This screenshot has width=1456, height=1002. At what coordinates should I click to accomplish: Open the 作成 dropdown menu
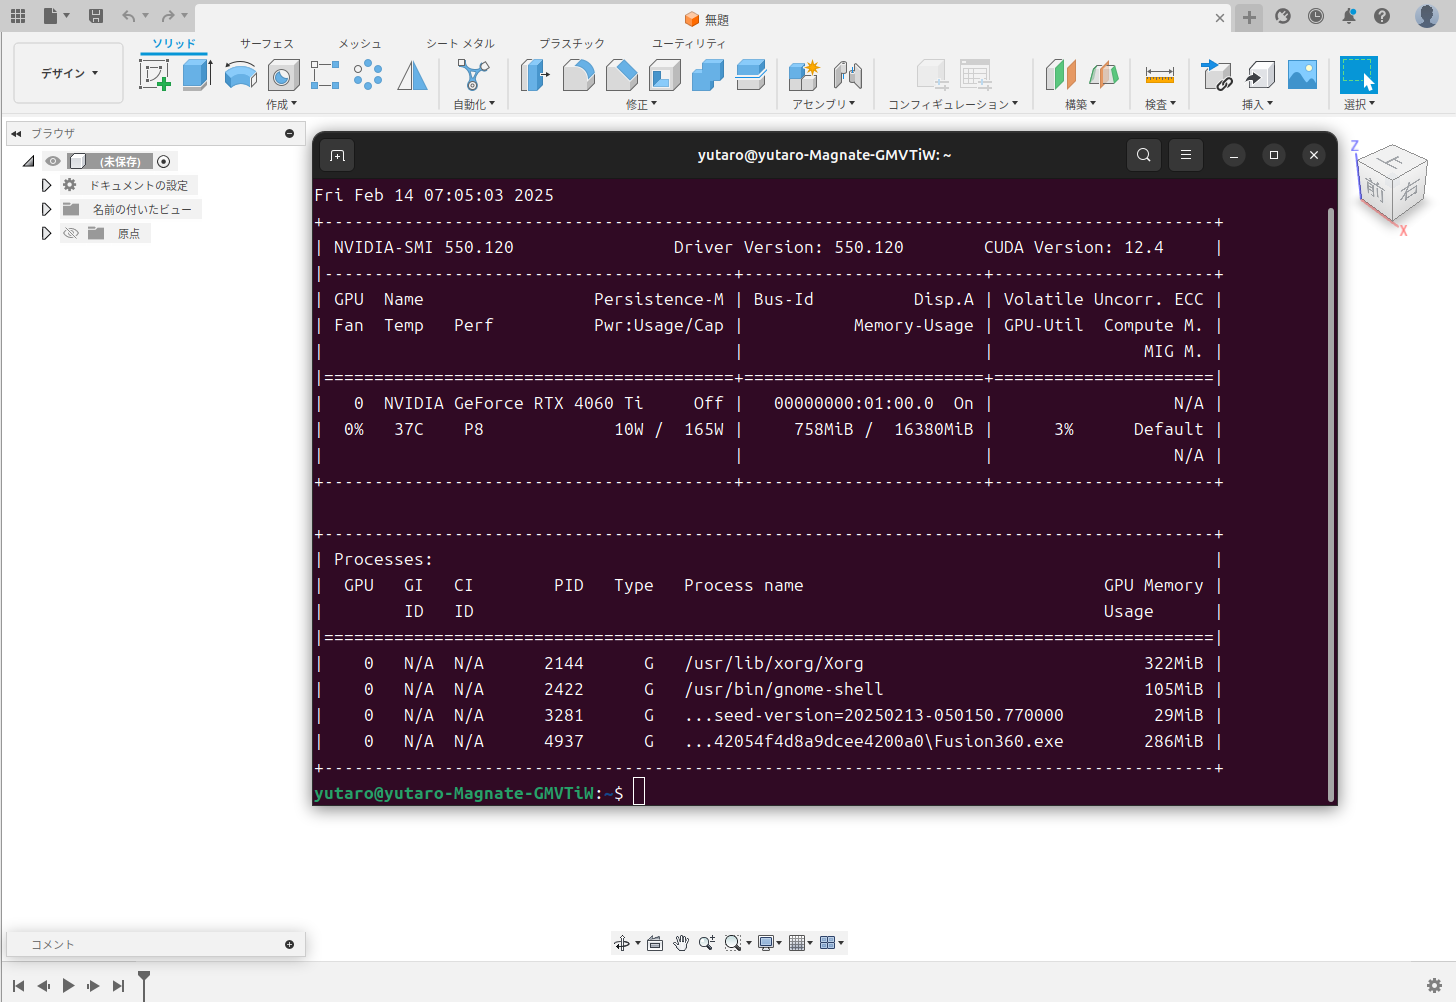click(x=282, y=104)
